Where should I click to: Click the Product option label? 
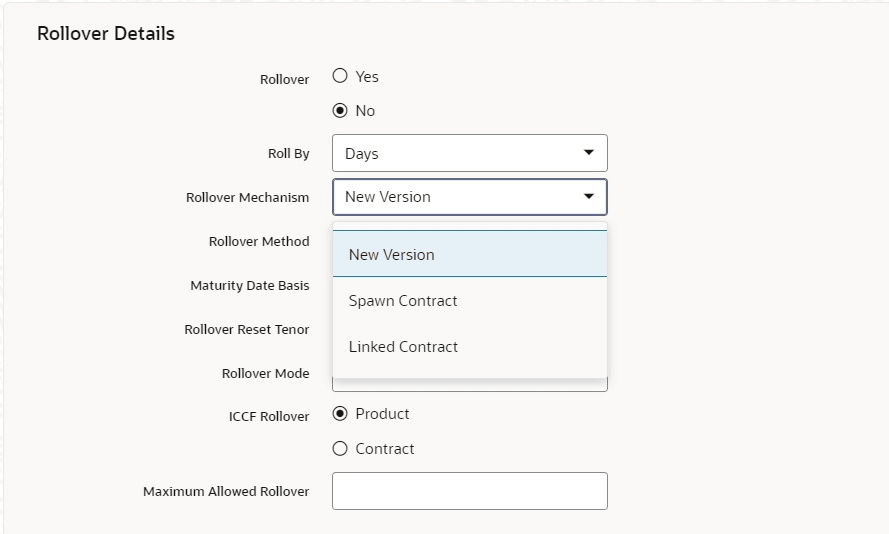[x=382, y=414]
